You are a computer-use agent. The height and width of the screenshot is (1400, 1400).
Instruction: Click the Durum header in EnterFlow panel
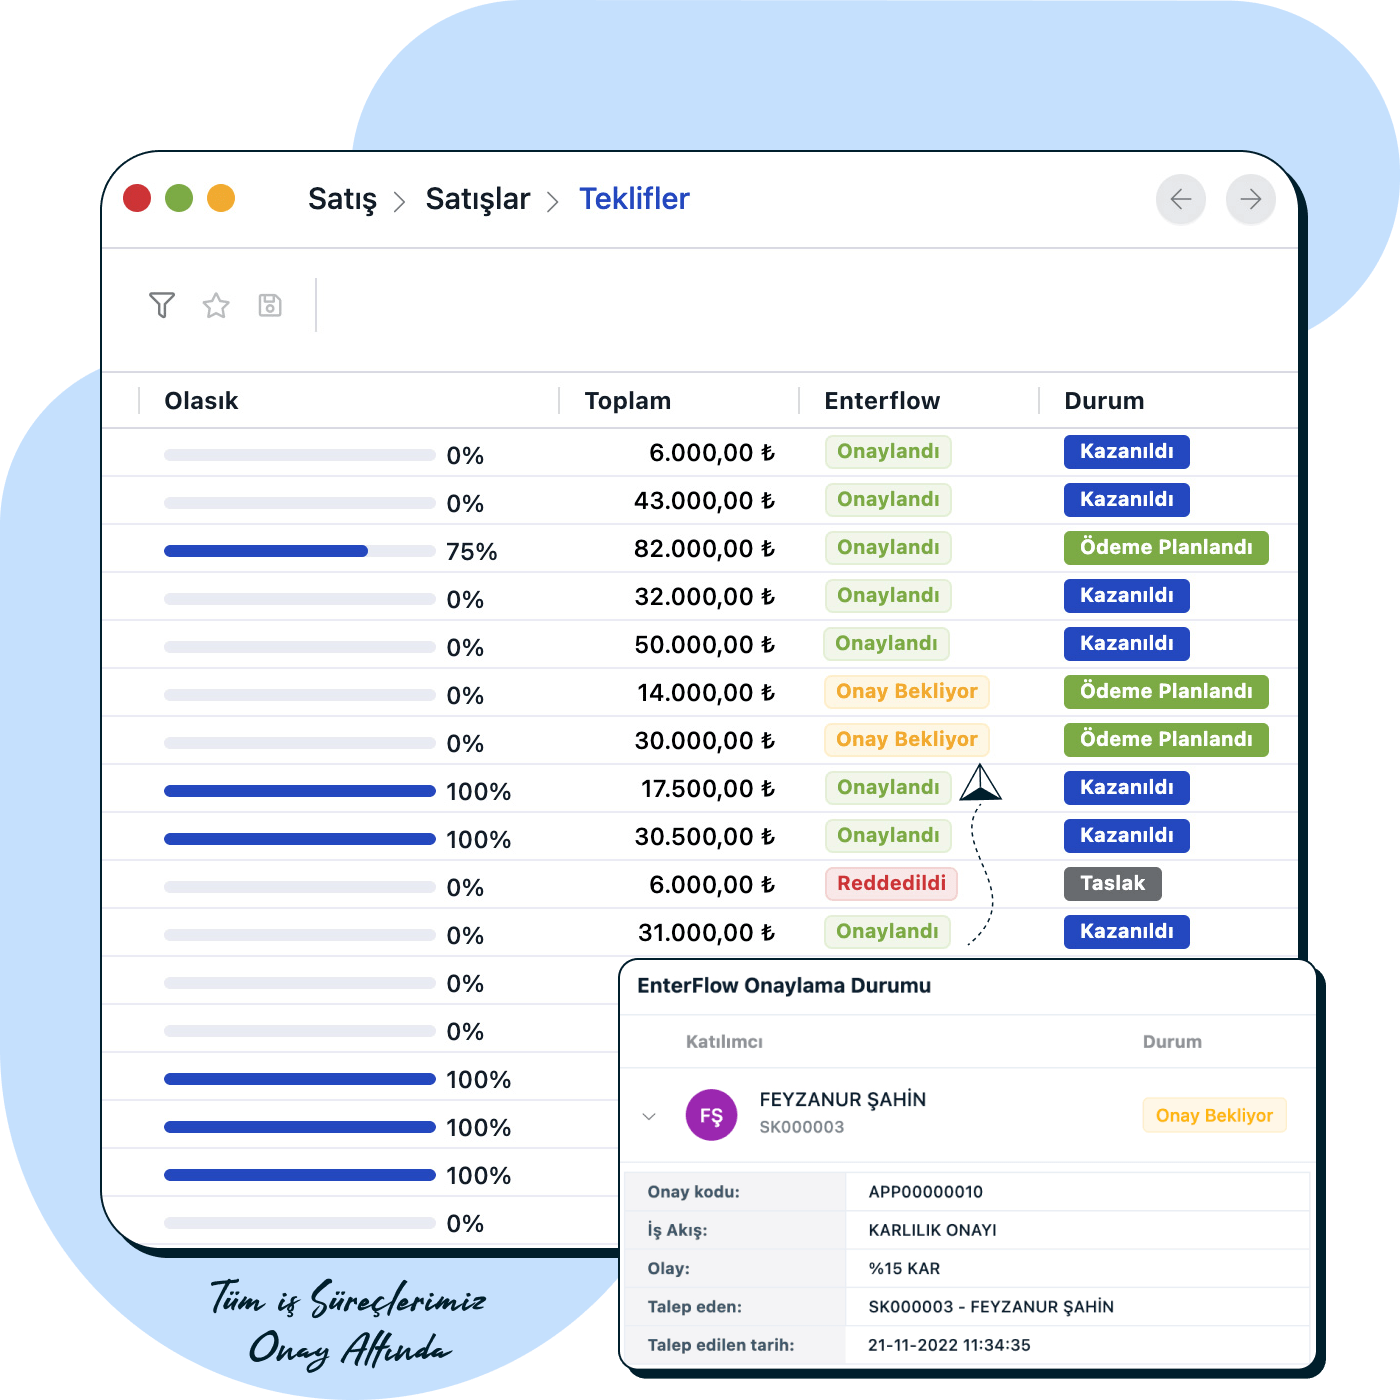1172,1042
